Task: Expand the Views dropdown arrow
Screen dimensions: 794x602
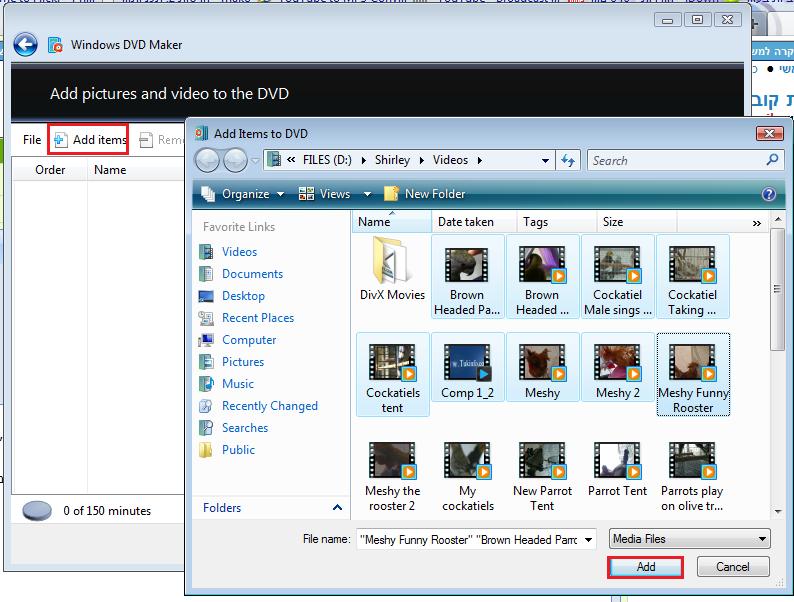Action: point(368,194)
